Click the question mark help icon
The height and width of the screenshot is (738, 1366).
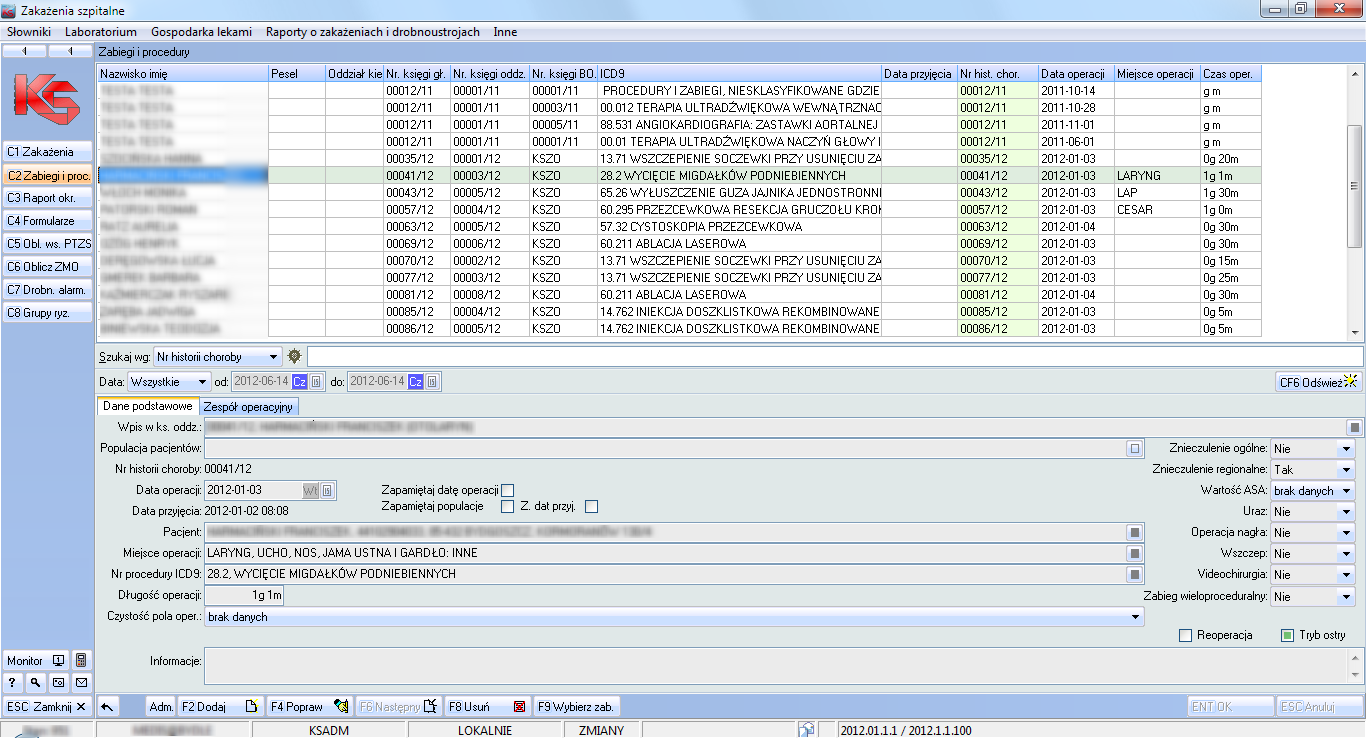pyautogui.click(x=12, y=682)
